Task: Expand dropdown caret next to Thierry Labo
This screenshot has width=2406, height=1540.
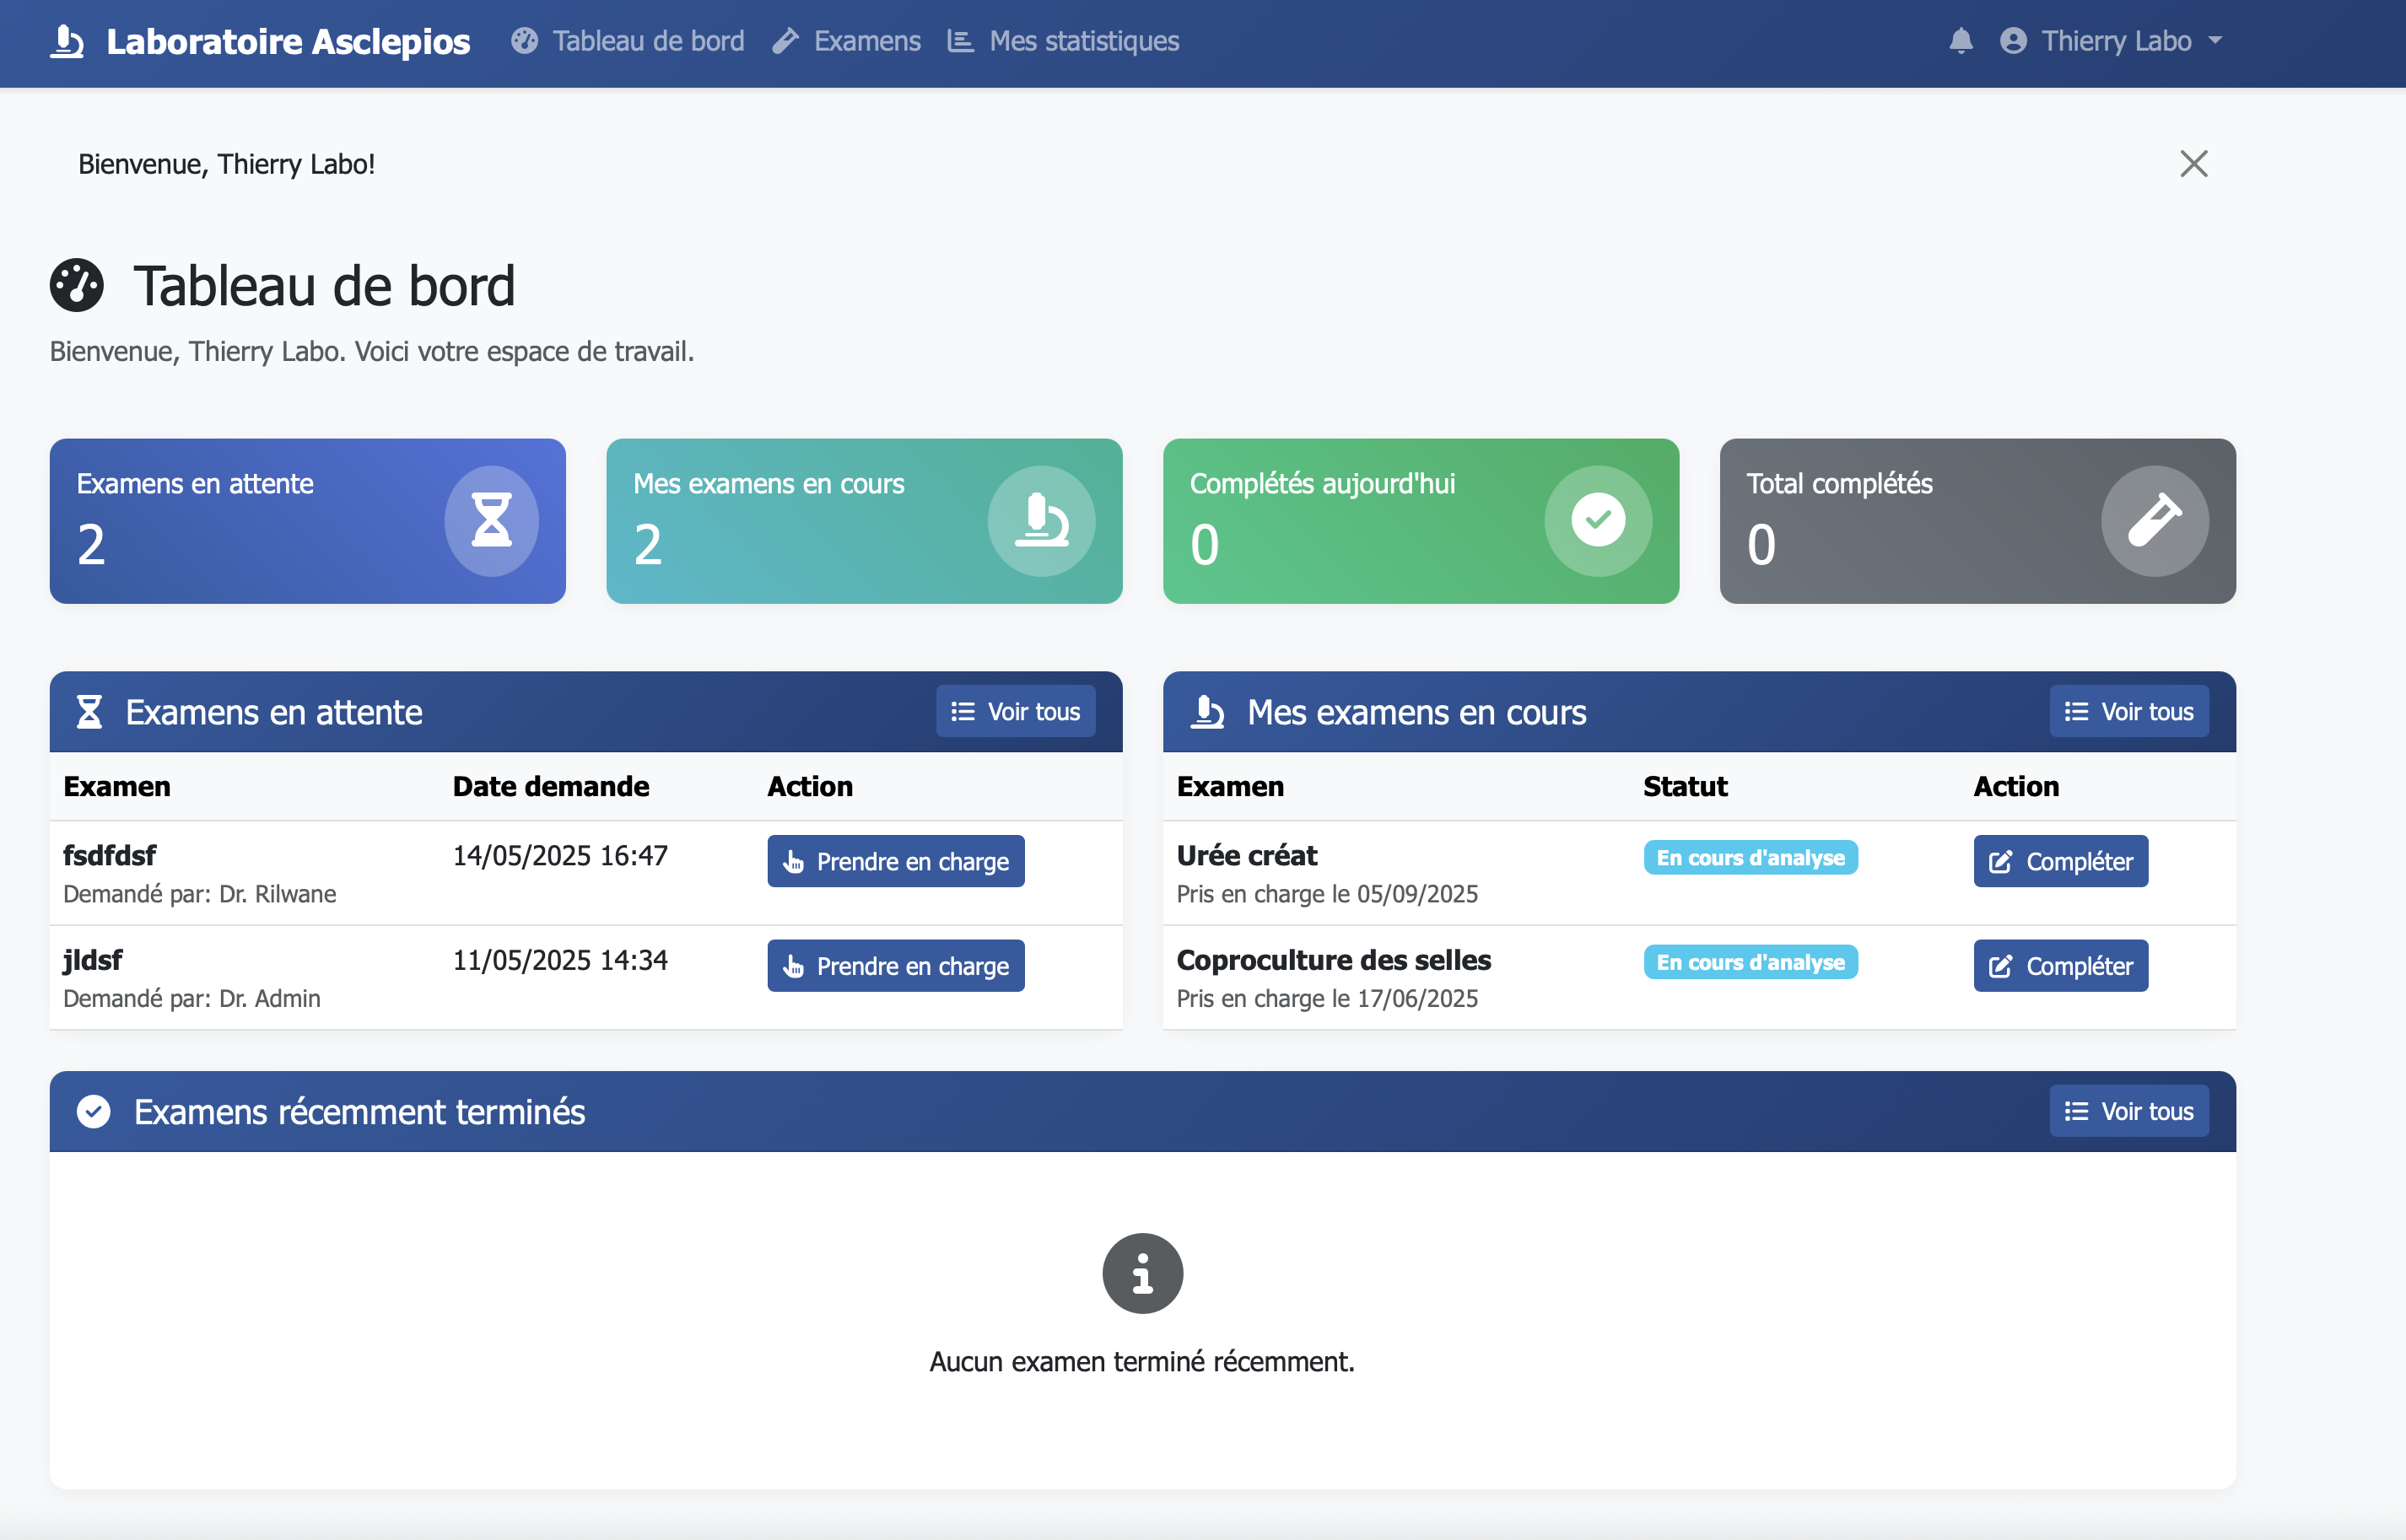Action: click(x=2215, y=41)
